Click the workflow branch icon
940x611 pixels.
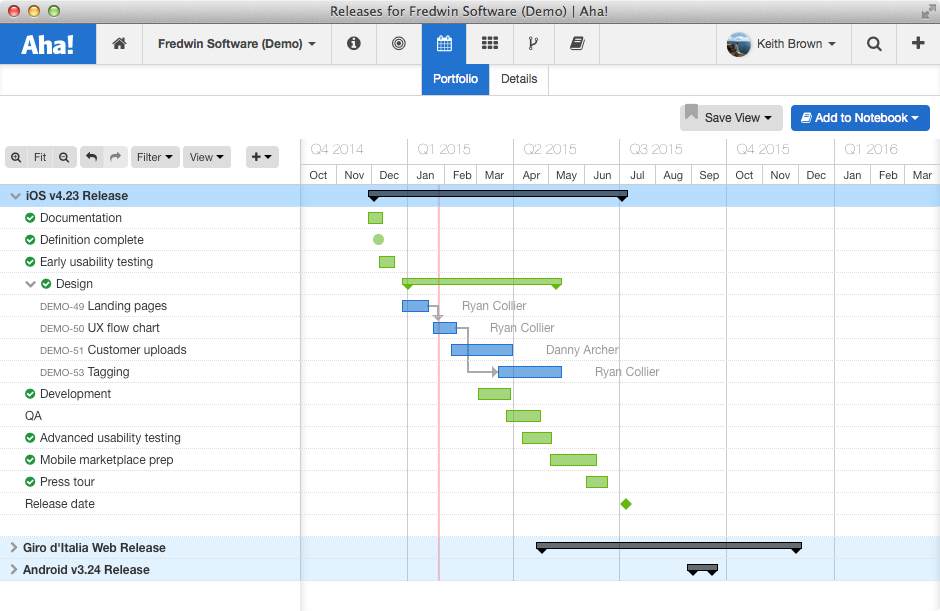click(x=533, y=44)
